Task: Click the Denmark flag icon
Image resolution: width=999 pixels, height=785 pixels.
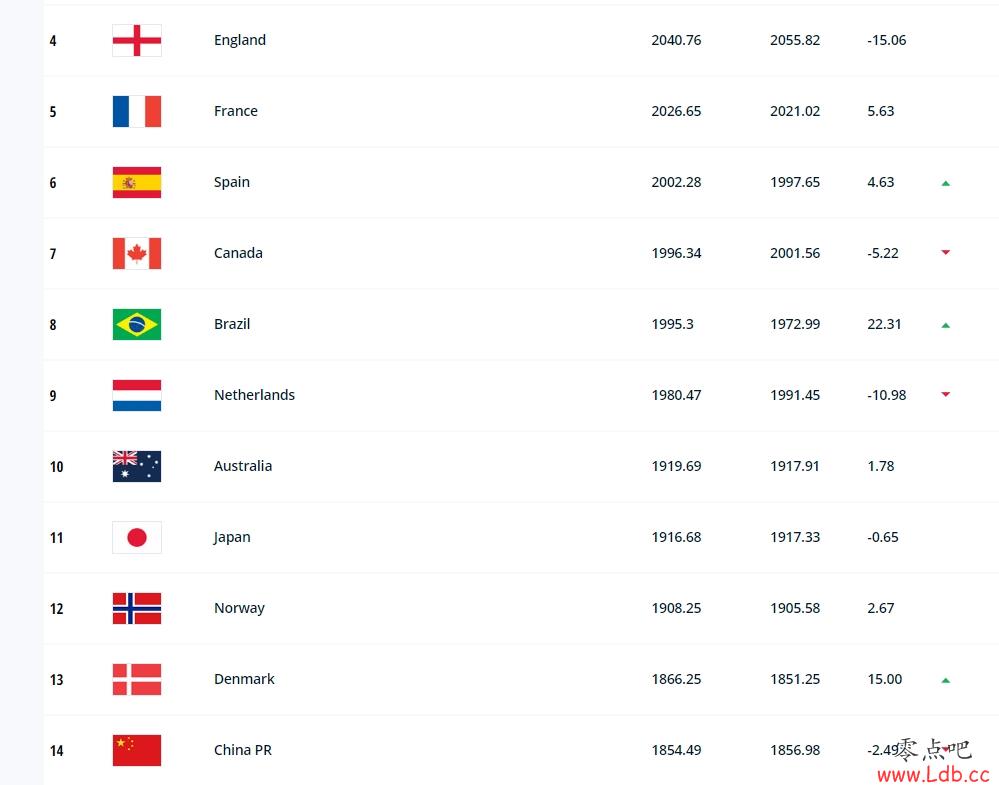Action: (137, 679)
